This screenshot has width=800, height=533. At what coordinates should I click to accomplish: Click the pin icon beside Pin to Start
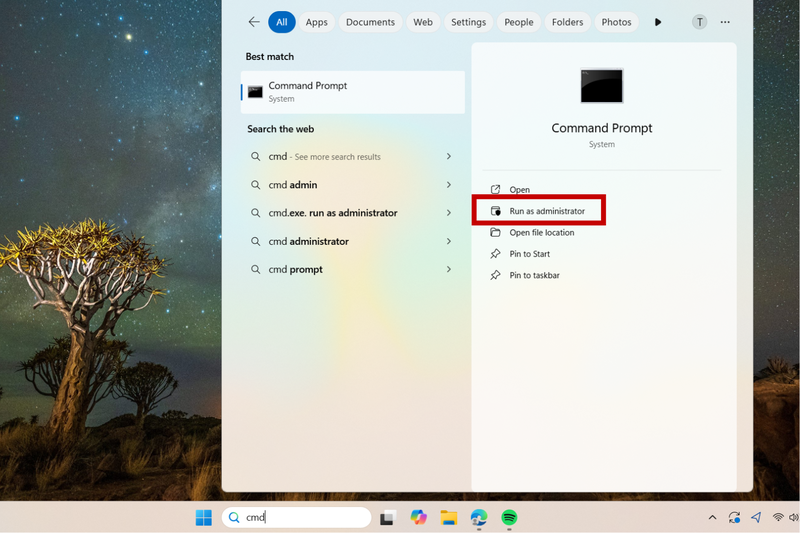495,253
